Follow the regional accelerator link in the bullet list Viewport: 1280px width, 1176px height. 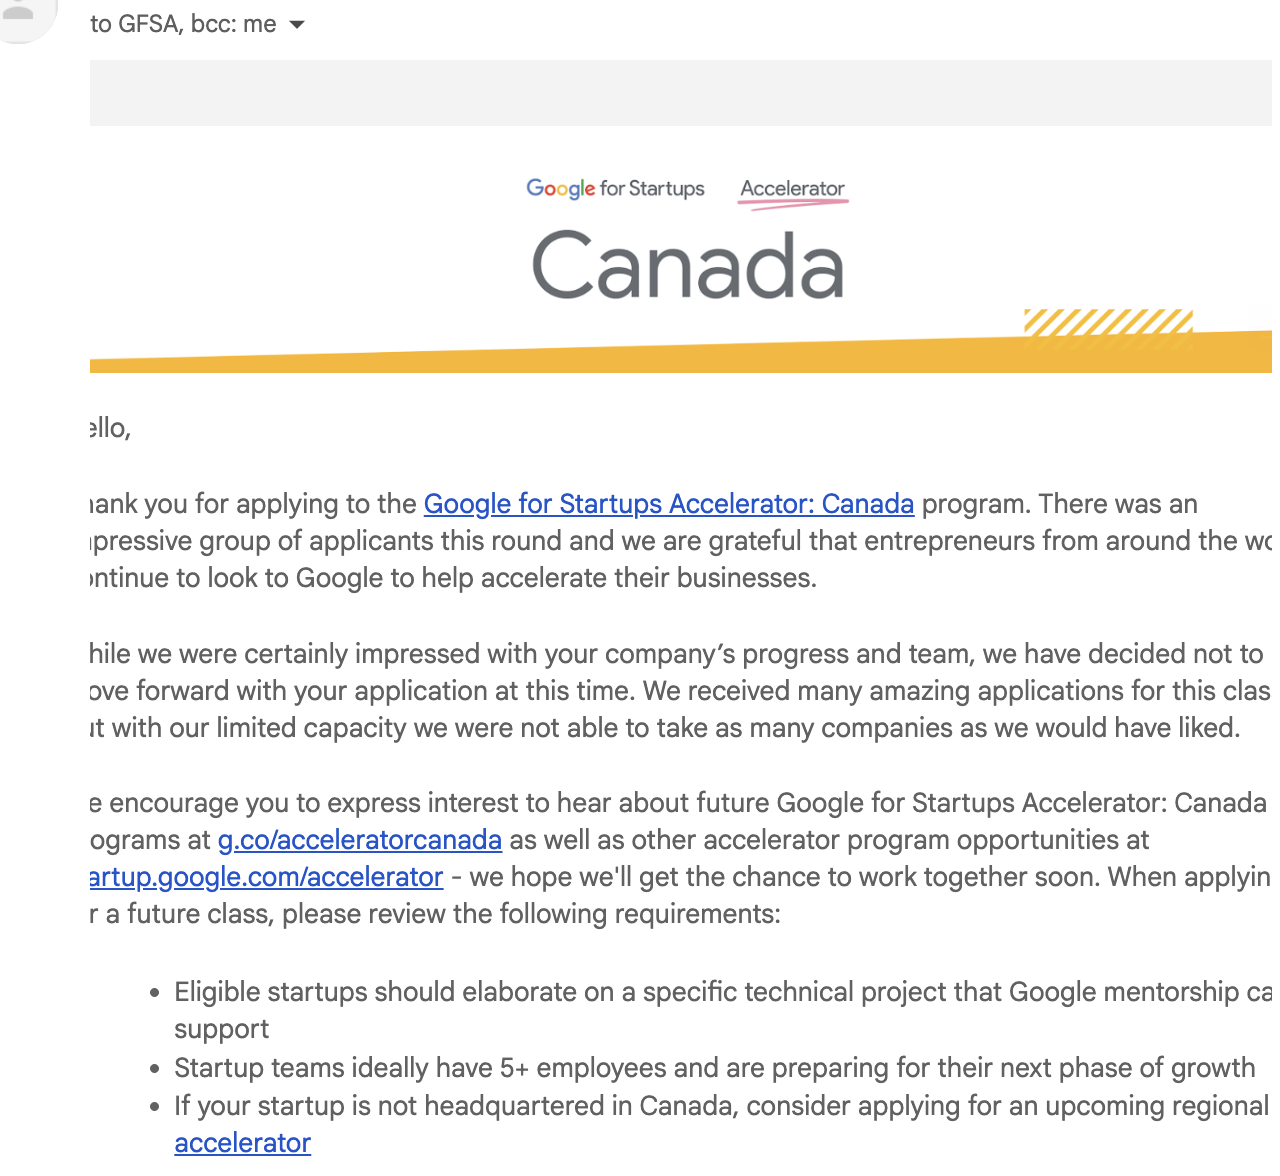click(242, 1143)
